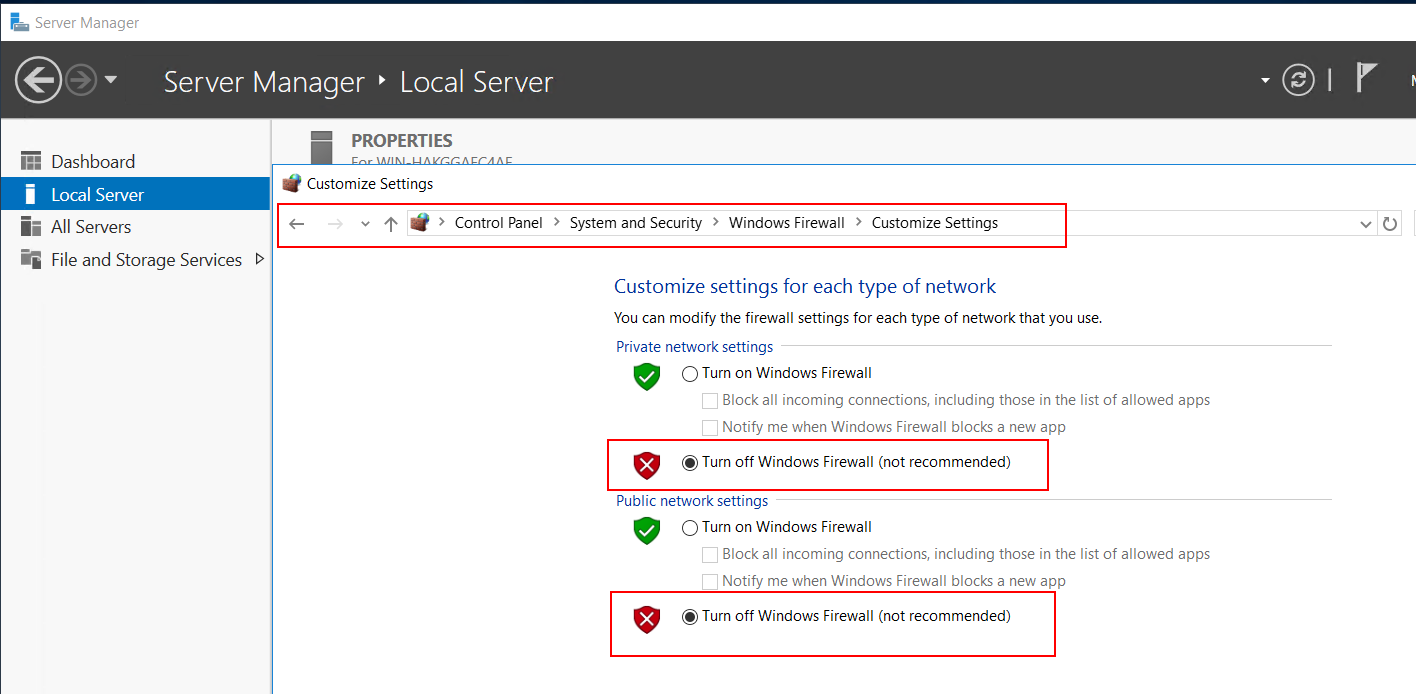The height and width of the screenshot is (694, 1416).
Task: Click the server icon beside PROPERTIES
Action: pyautogui.click(x=321, y=147)
